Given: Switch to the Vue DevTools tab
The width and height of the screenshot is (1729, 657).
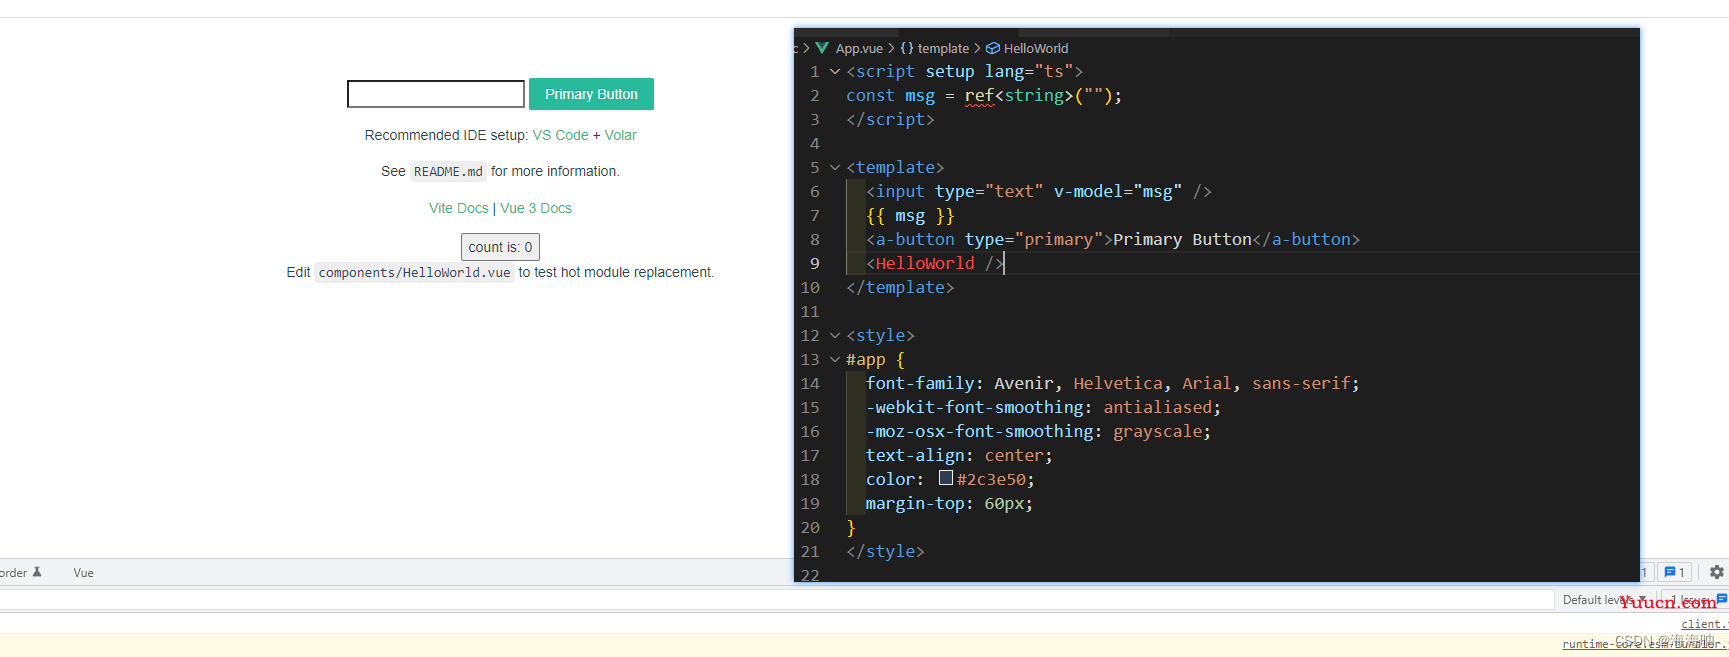Looking at the screenshot, I should click(x=83, y=573).
